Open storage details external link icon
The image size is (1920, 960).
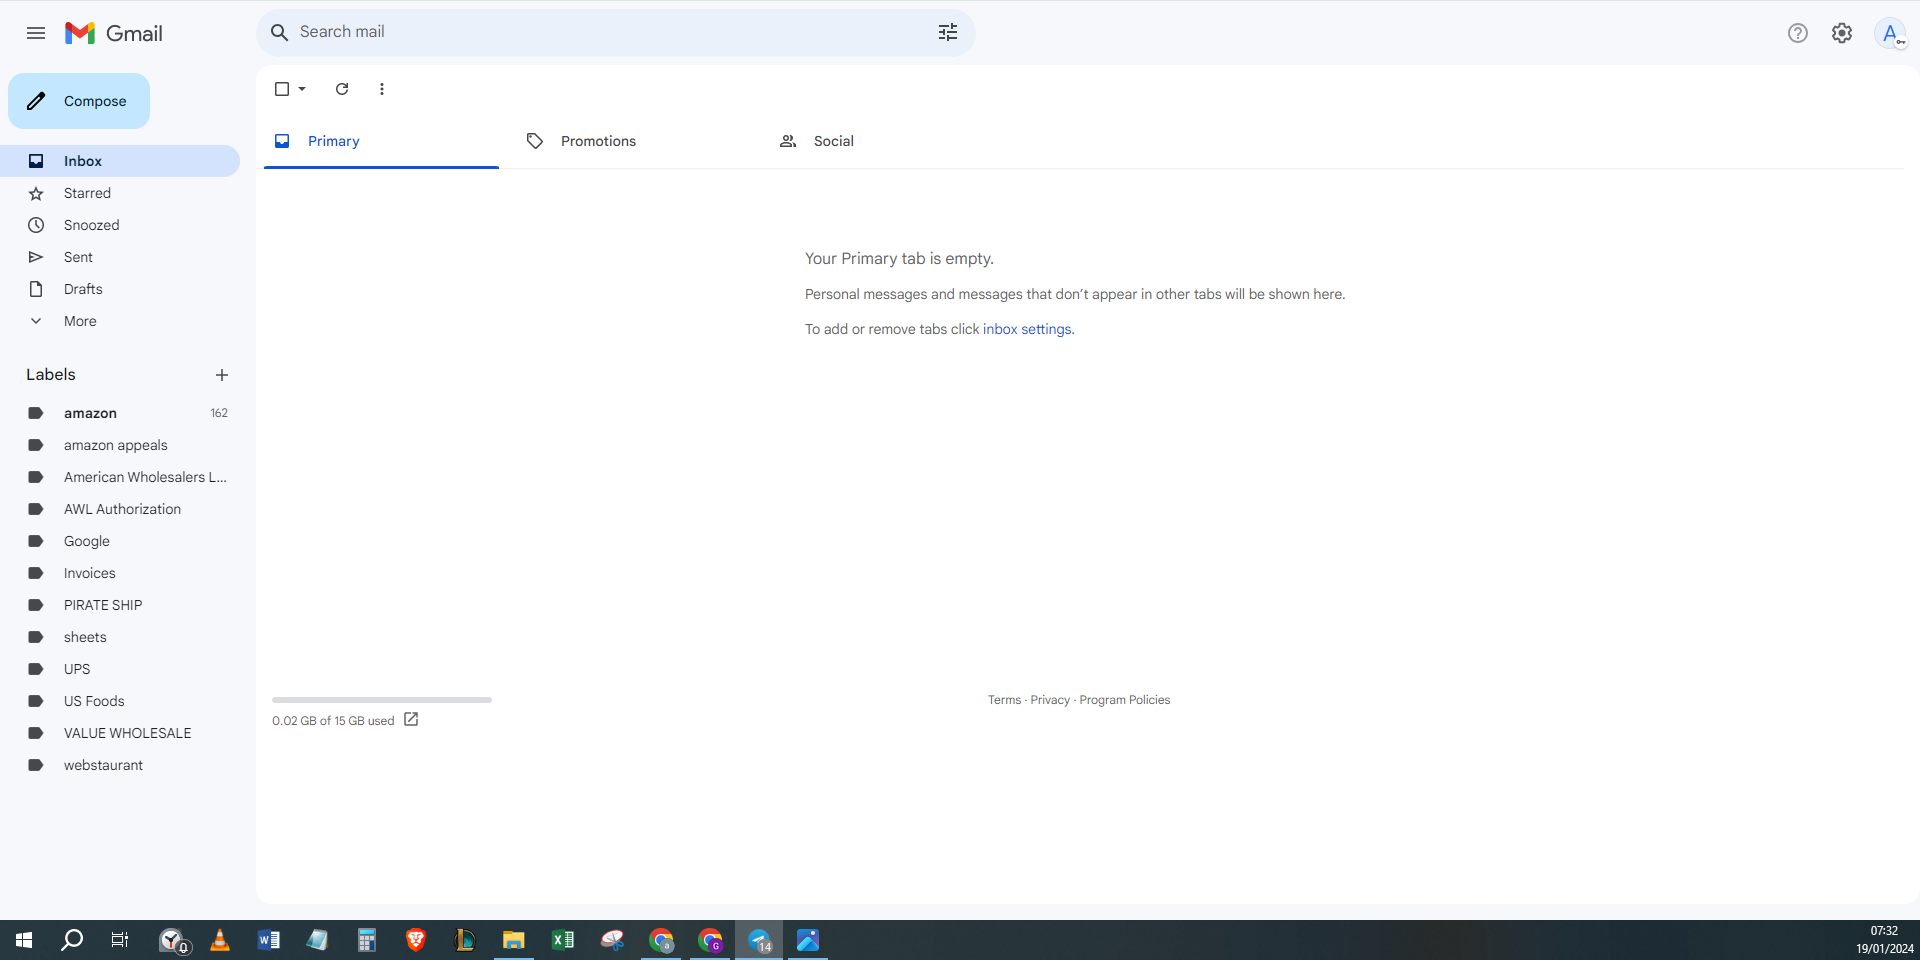pyautogui.click(x=411, y=720)
